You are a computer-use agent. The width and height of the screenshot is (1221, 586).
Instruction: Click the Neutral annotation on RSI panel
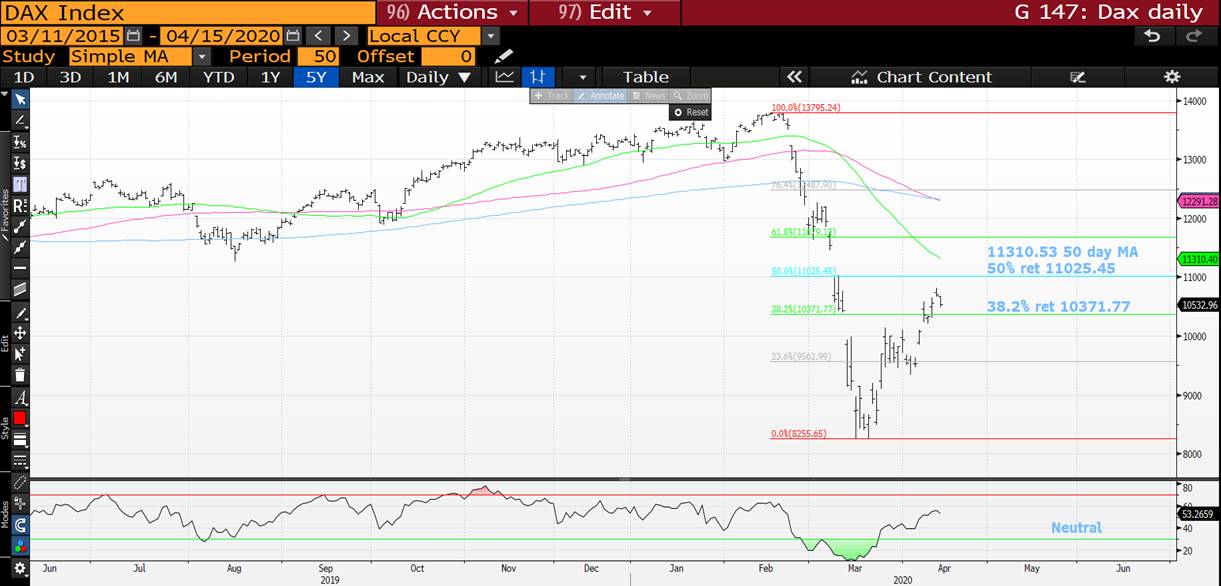point(1076,527)
